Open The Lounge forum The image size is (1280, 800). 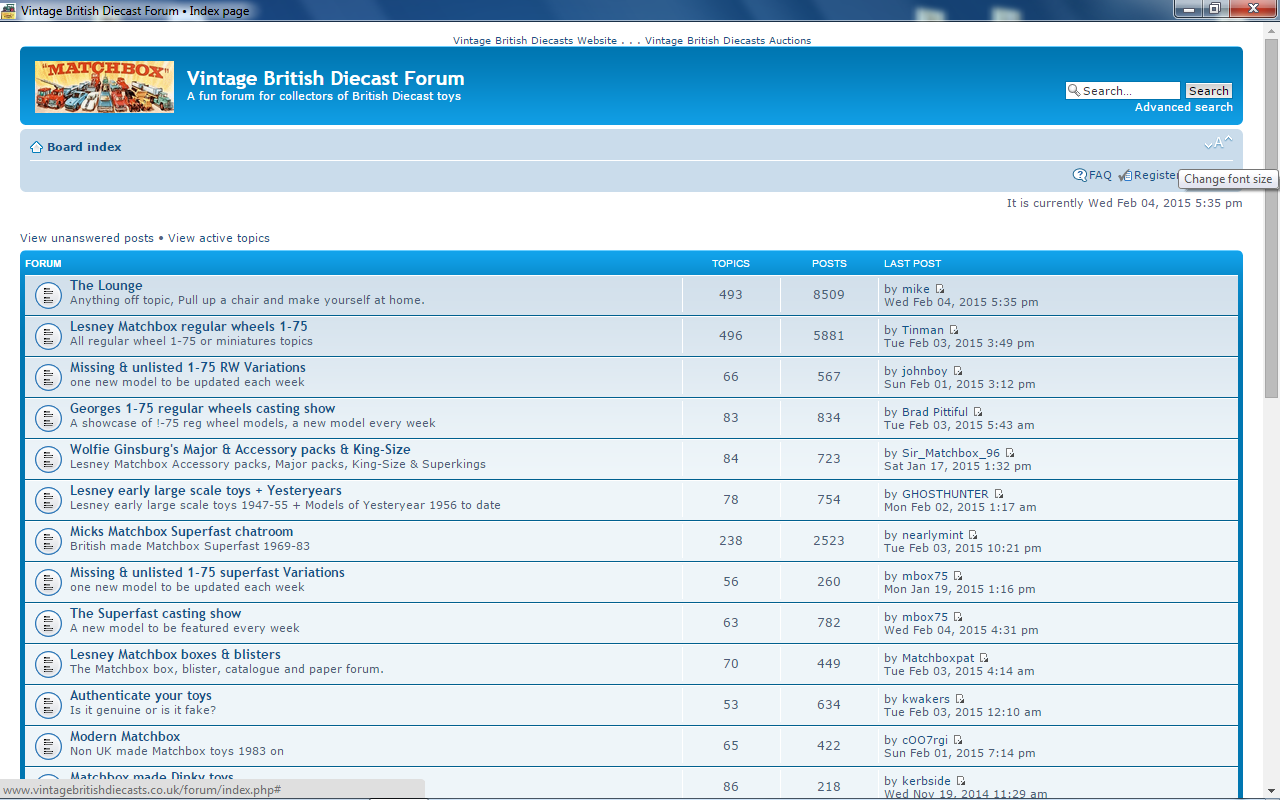pyautogui.click(x=106, y=286)
